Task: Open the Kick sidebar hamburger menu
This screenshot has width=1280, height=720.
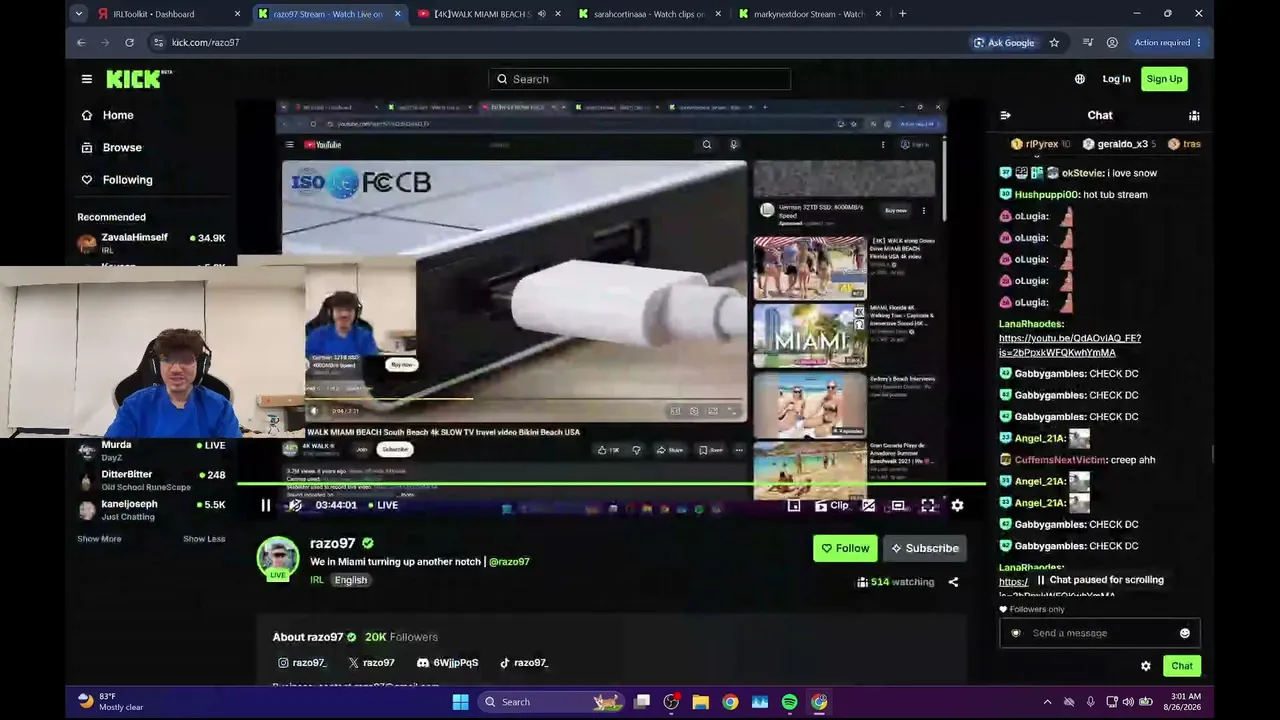Action: tap(87, 79)
